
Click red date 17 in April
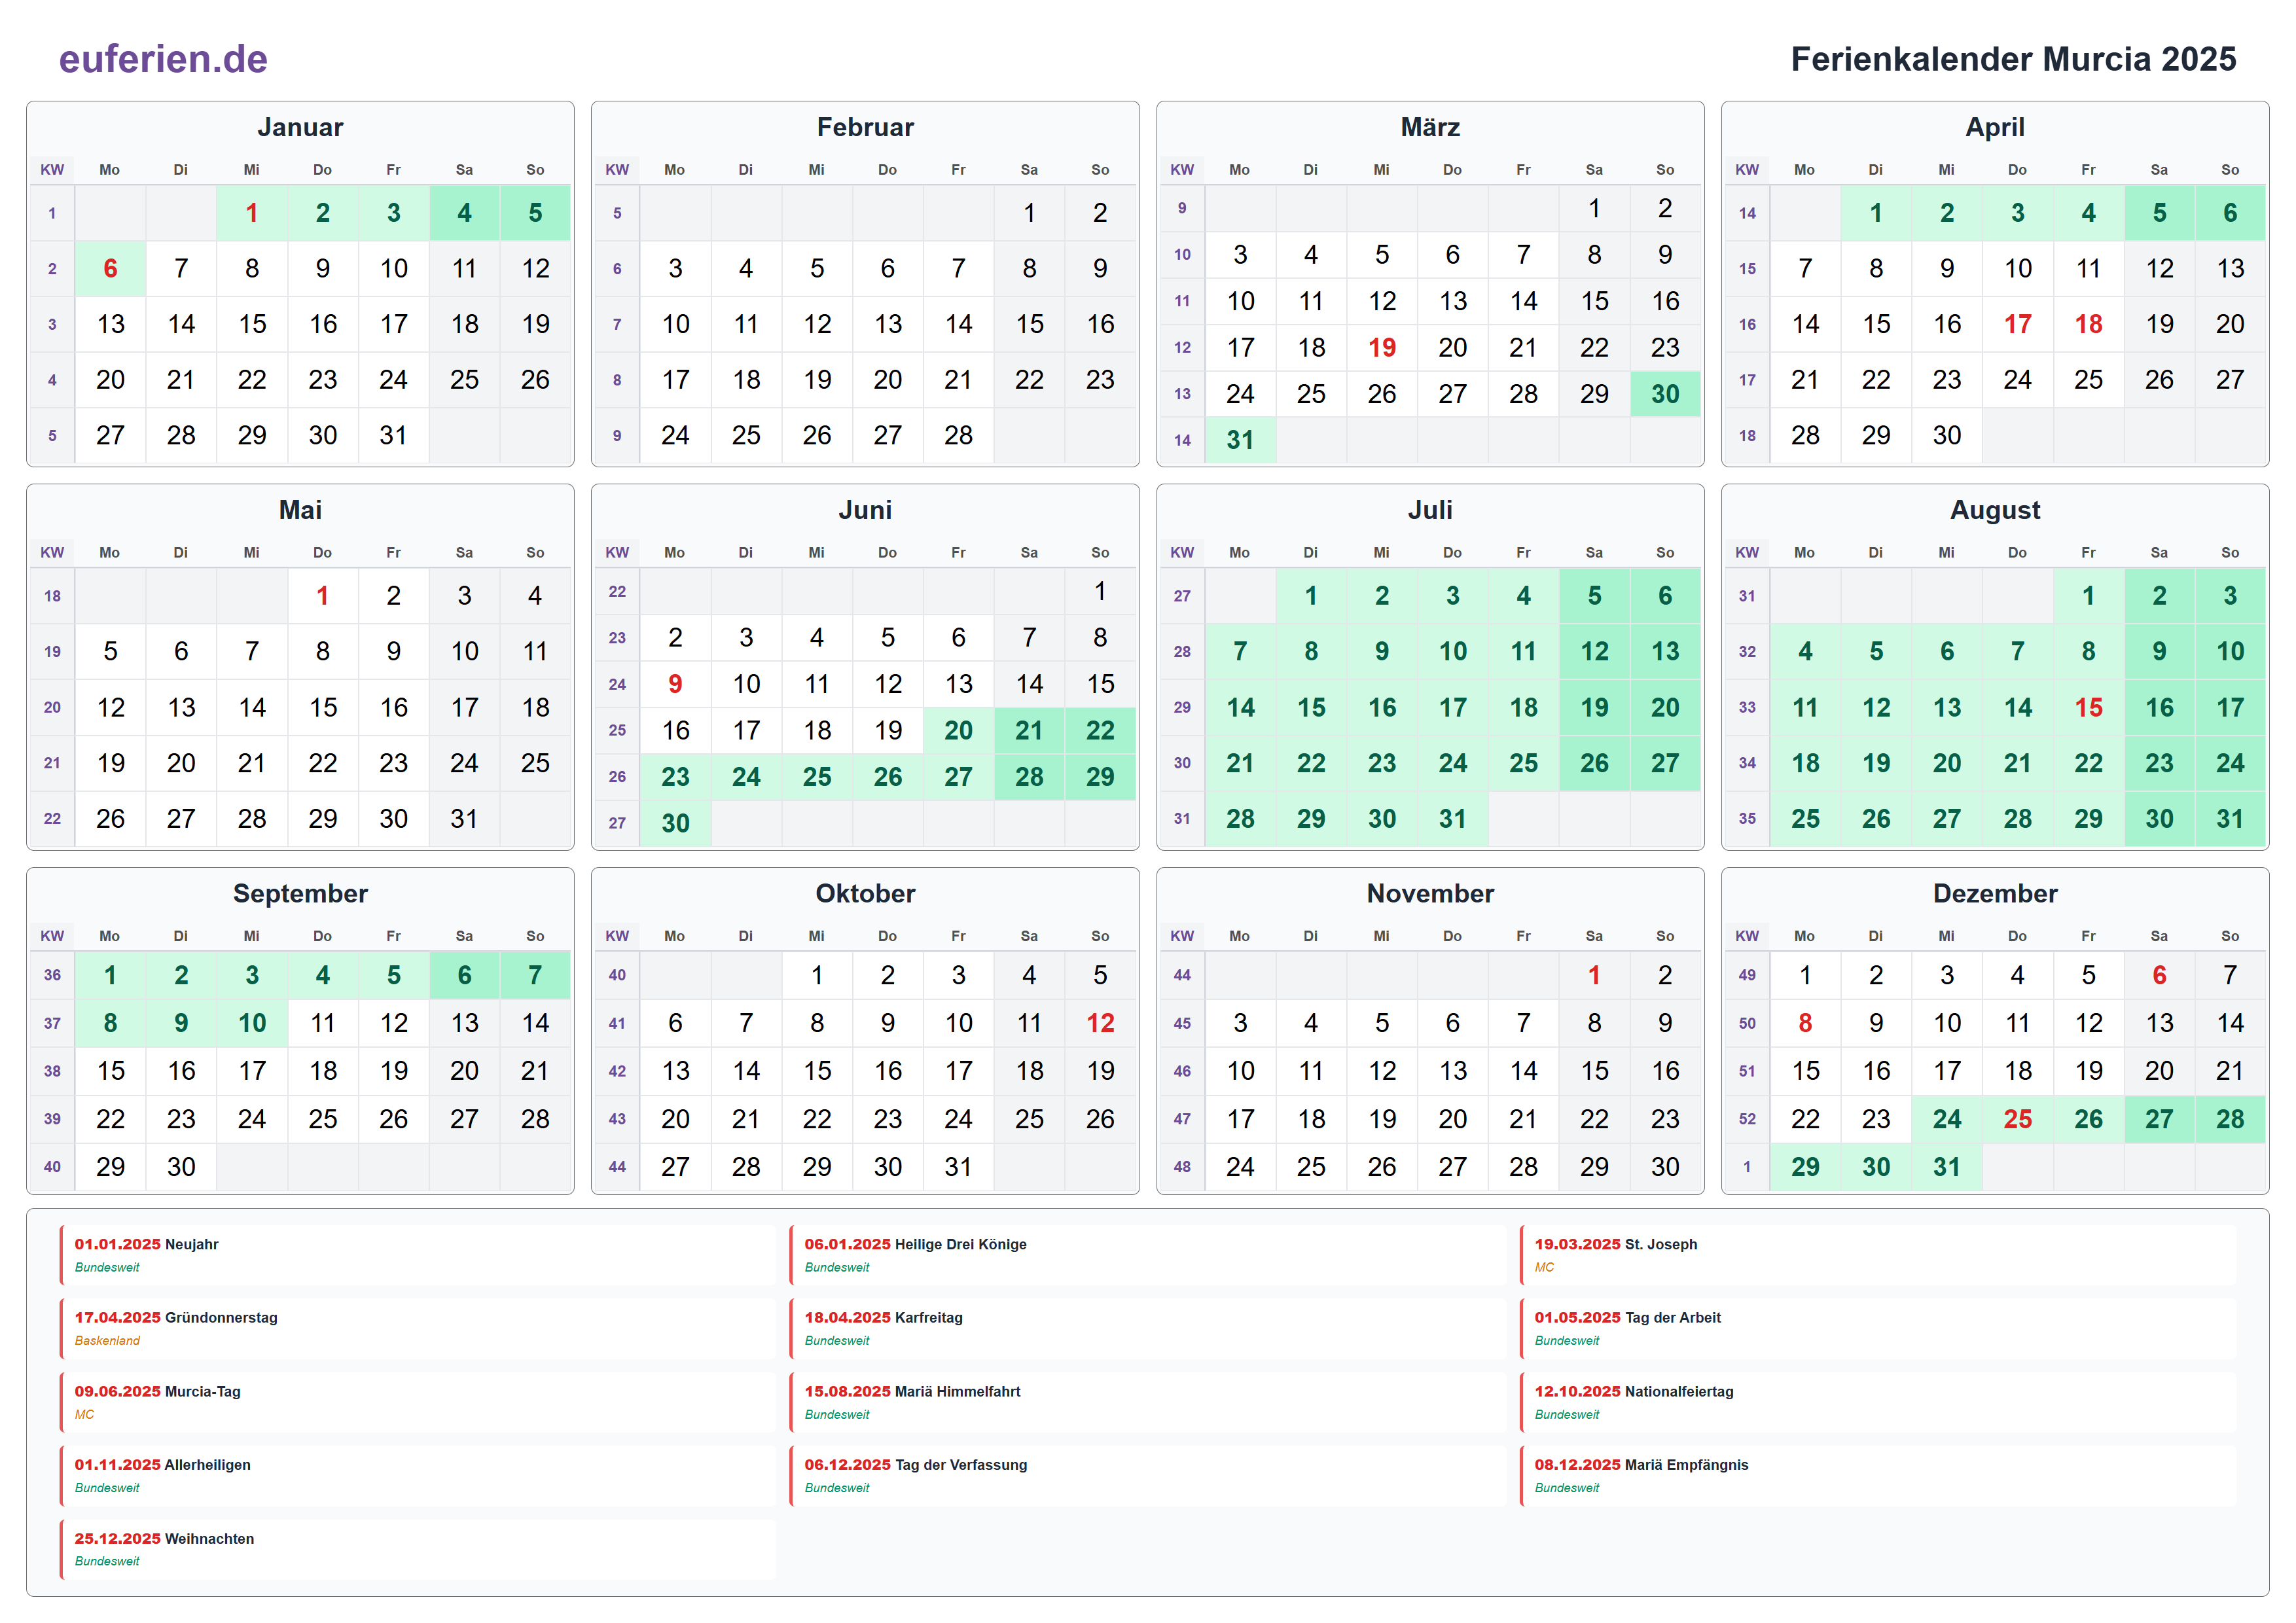(2018, 324)
